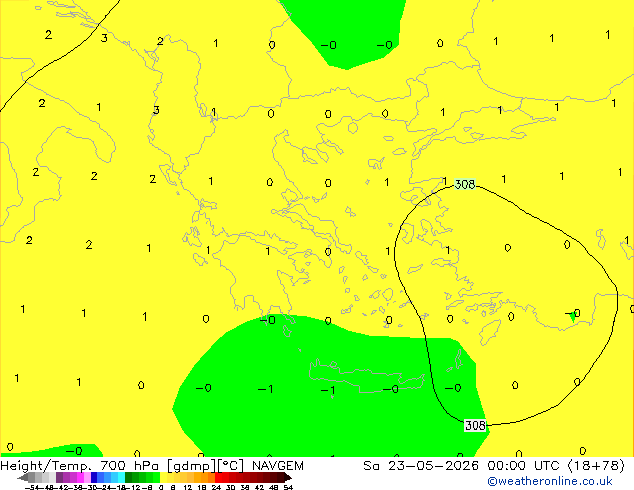Click the '(18+78)' forecast run label
Image resolution: width=634 pixels, height=490 pixels.
click(x=597, y=466)
